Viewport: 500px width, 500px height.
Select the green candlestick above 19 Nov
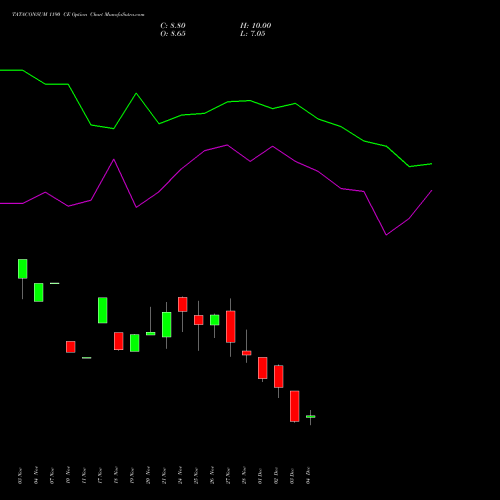[x=135, y=343]
